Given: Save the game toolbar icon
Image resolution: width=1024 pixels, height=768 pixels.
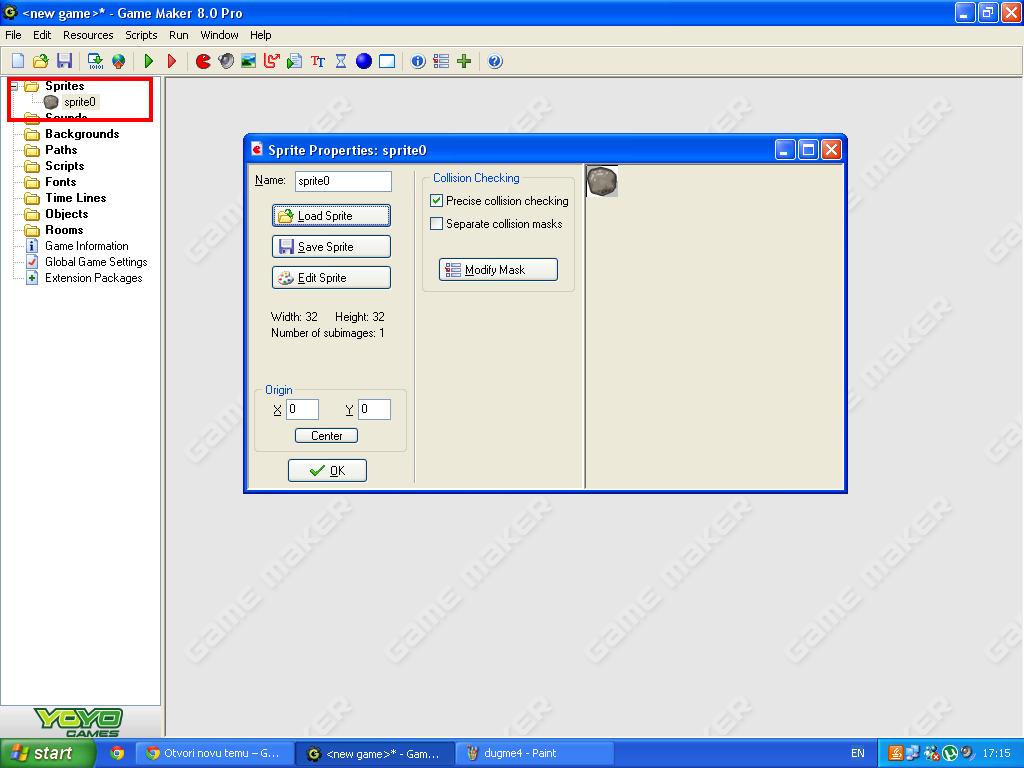Looking at the screenshot, I should pyautogui.click(x=64, y=61).
